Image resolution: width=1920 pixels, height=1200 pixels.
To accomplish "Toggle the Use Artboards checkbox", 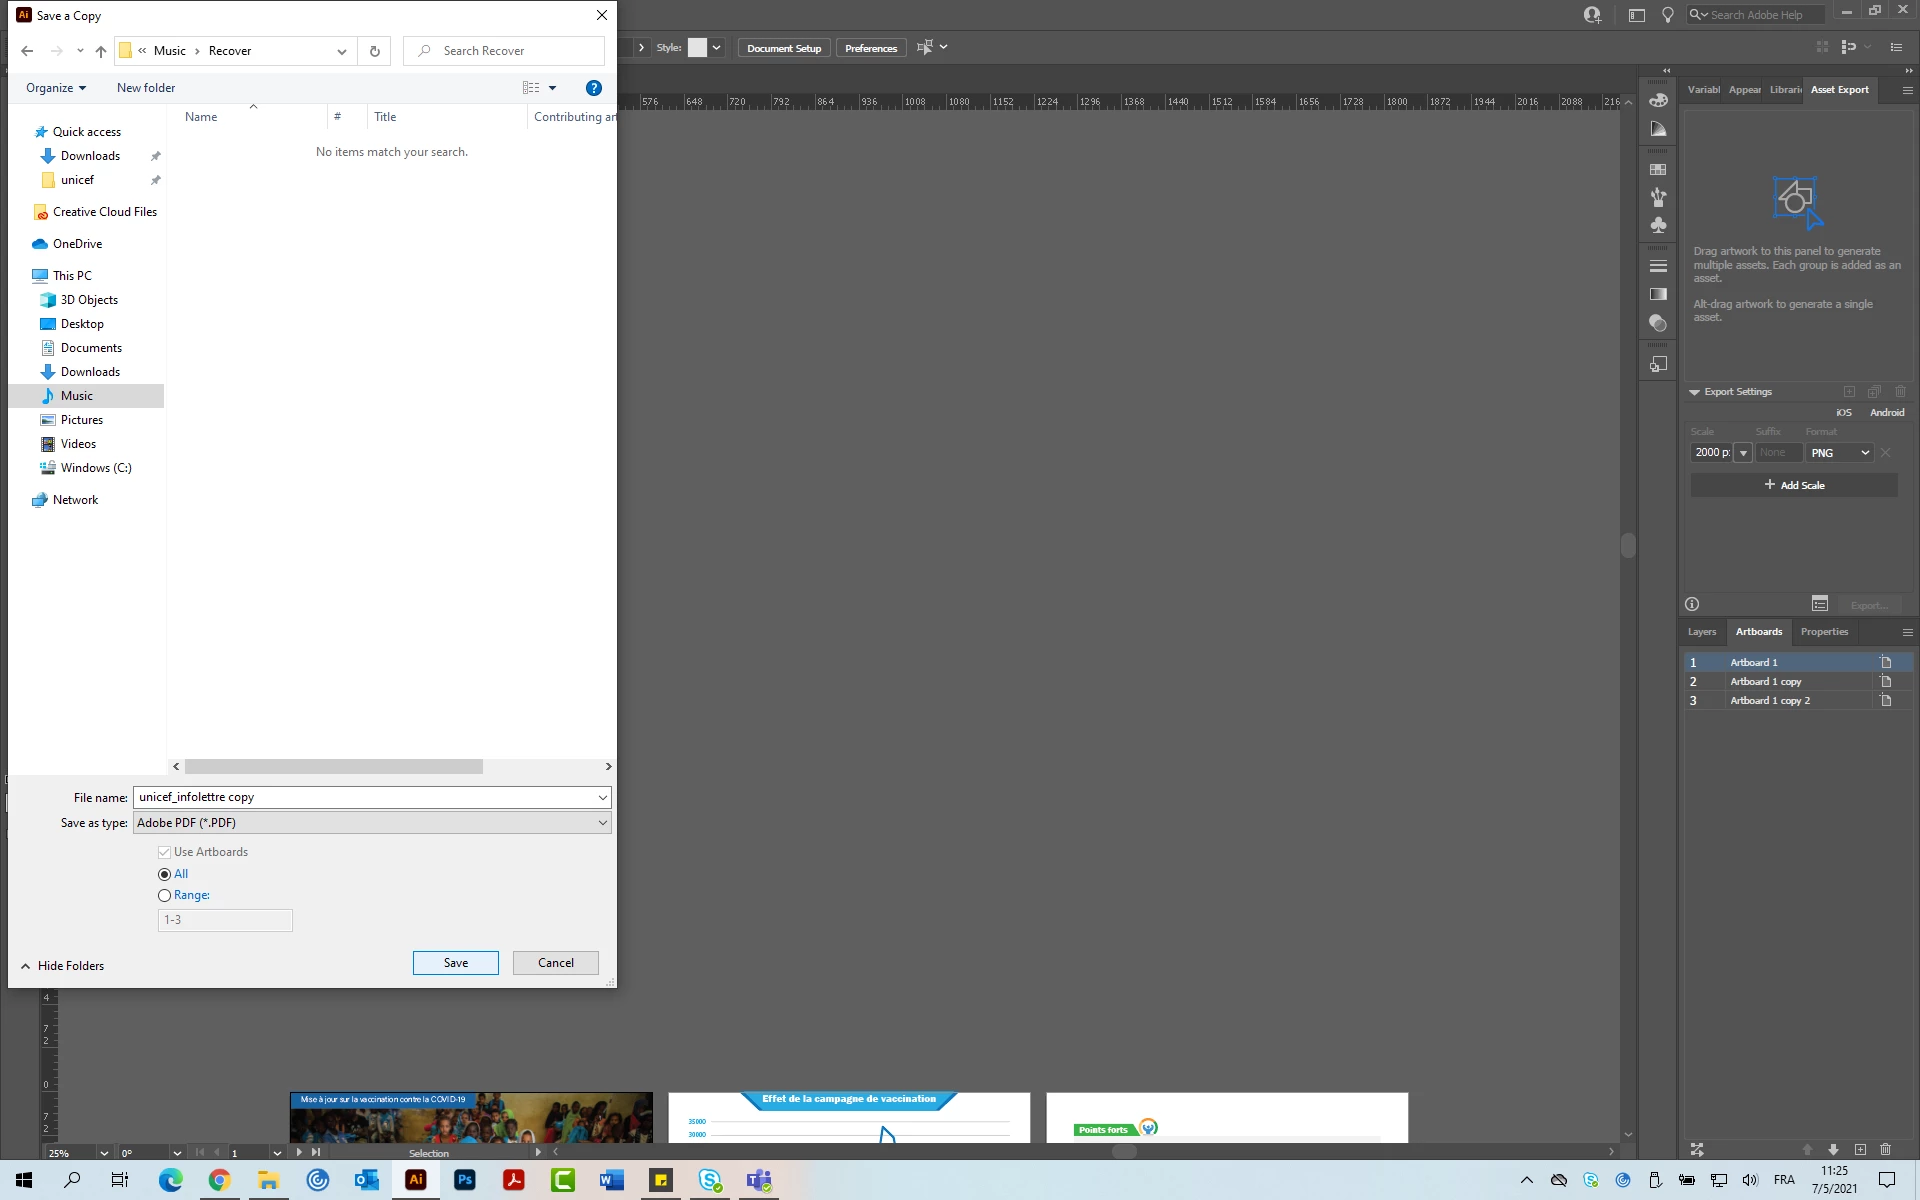I will tap(164, 852).
